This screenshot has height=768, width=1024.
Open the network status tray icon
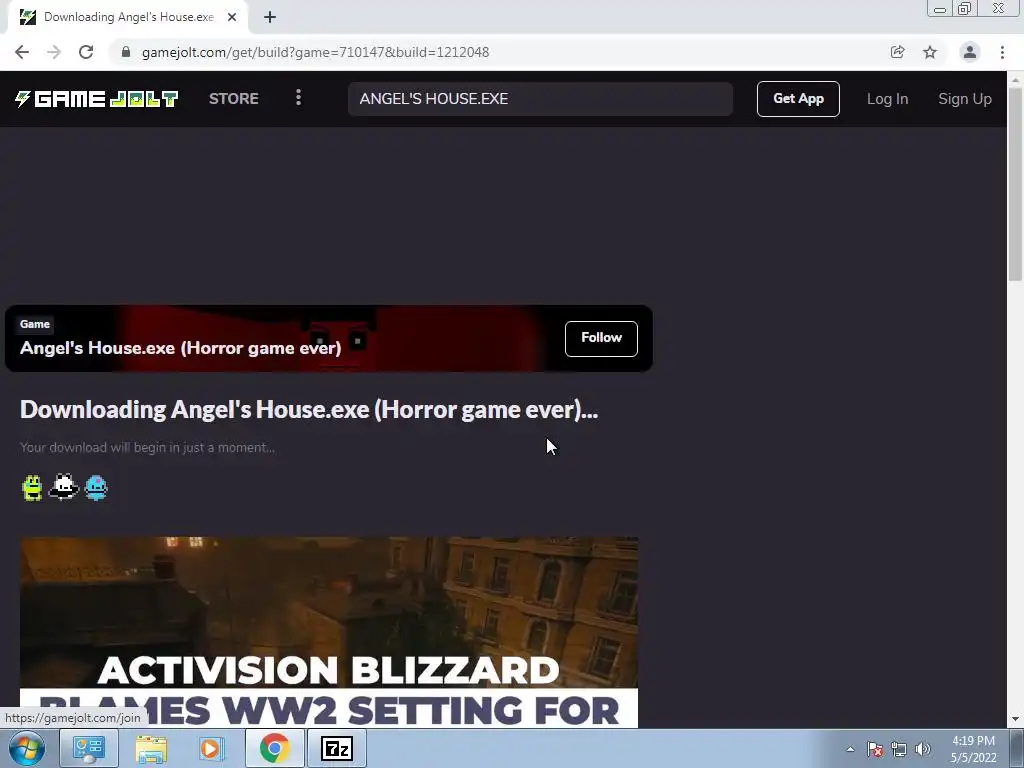coord(899,749)
